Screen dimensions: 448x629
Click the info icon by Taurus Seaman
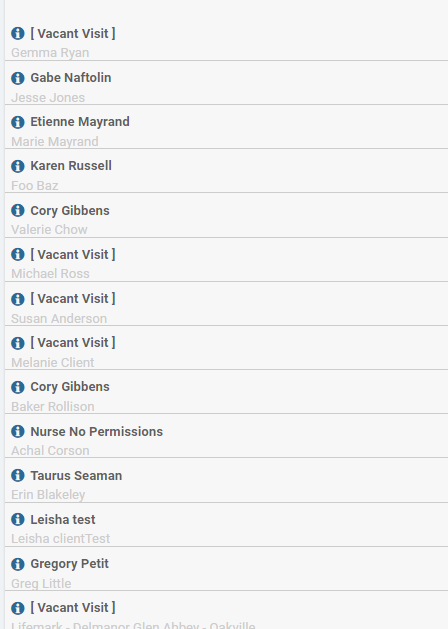(18, 476)
